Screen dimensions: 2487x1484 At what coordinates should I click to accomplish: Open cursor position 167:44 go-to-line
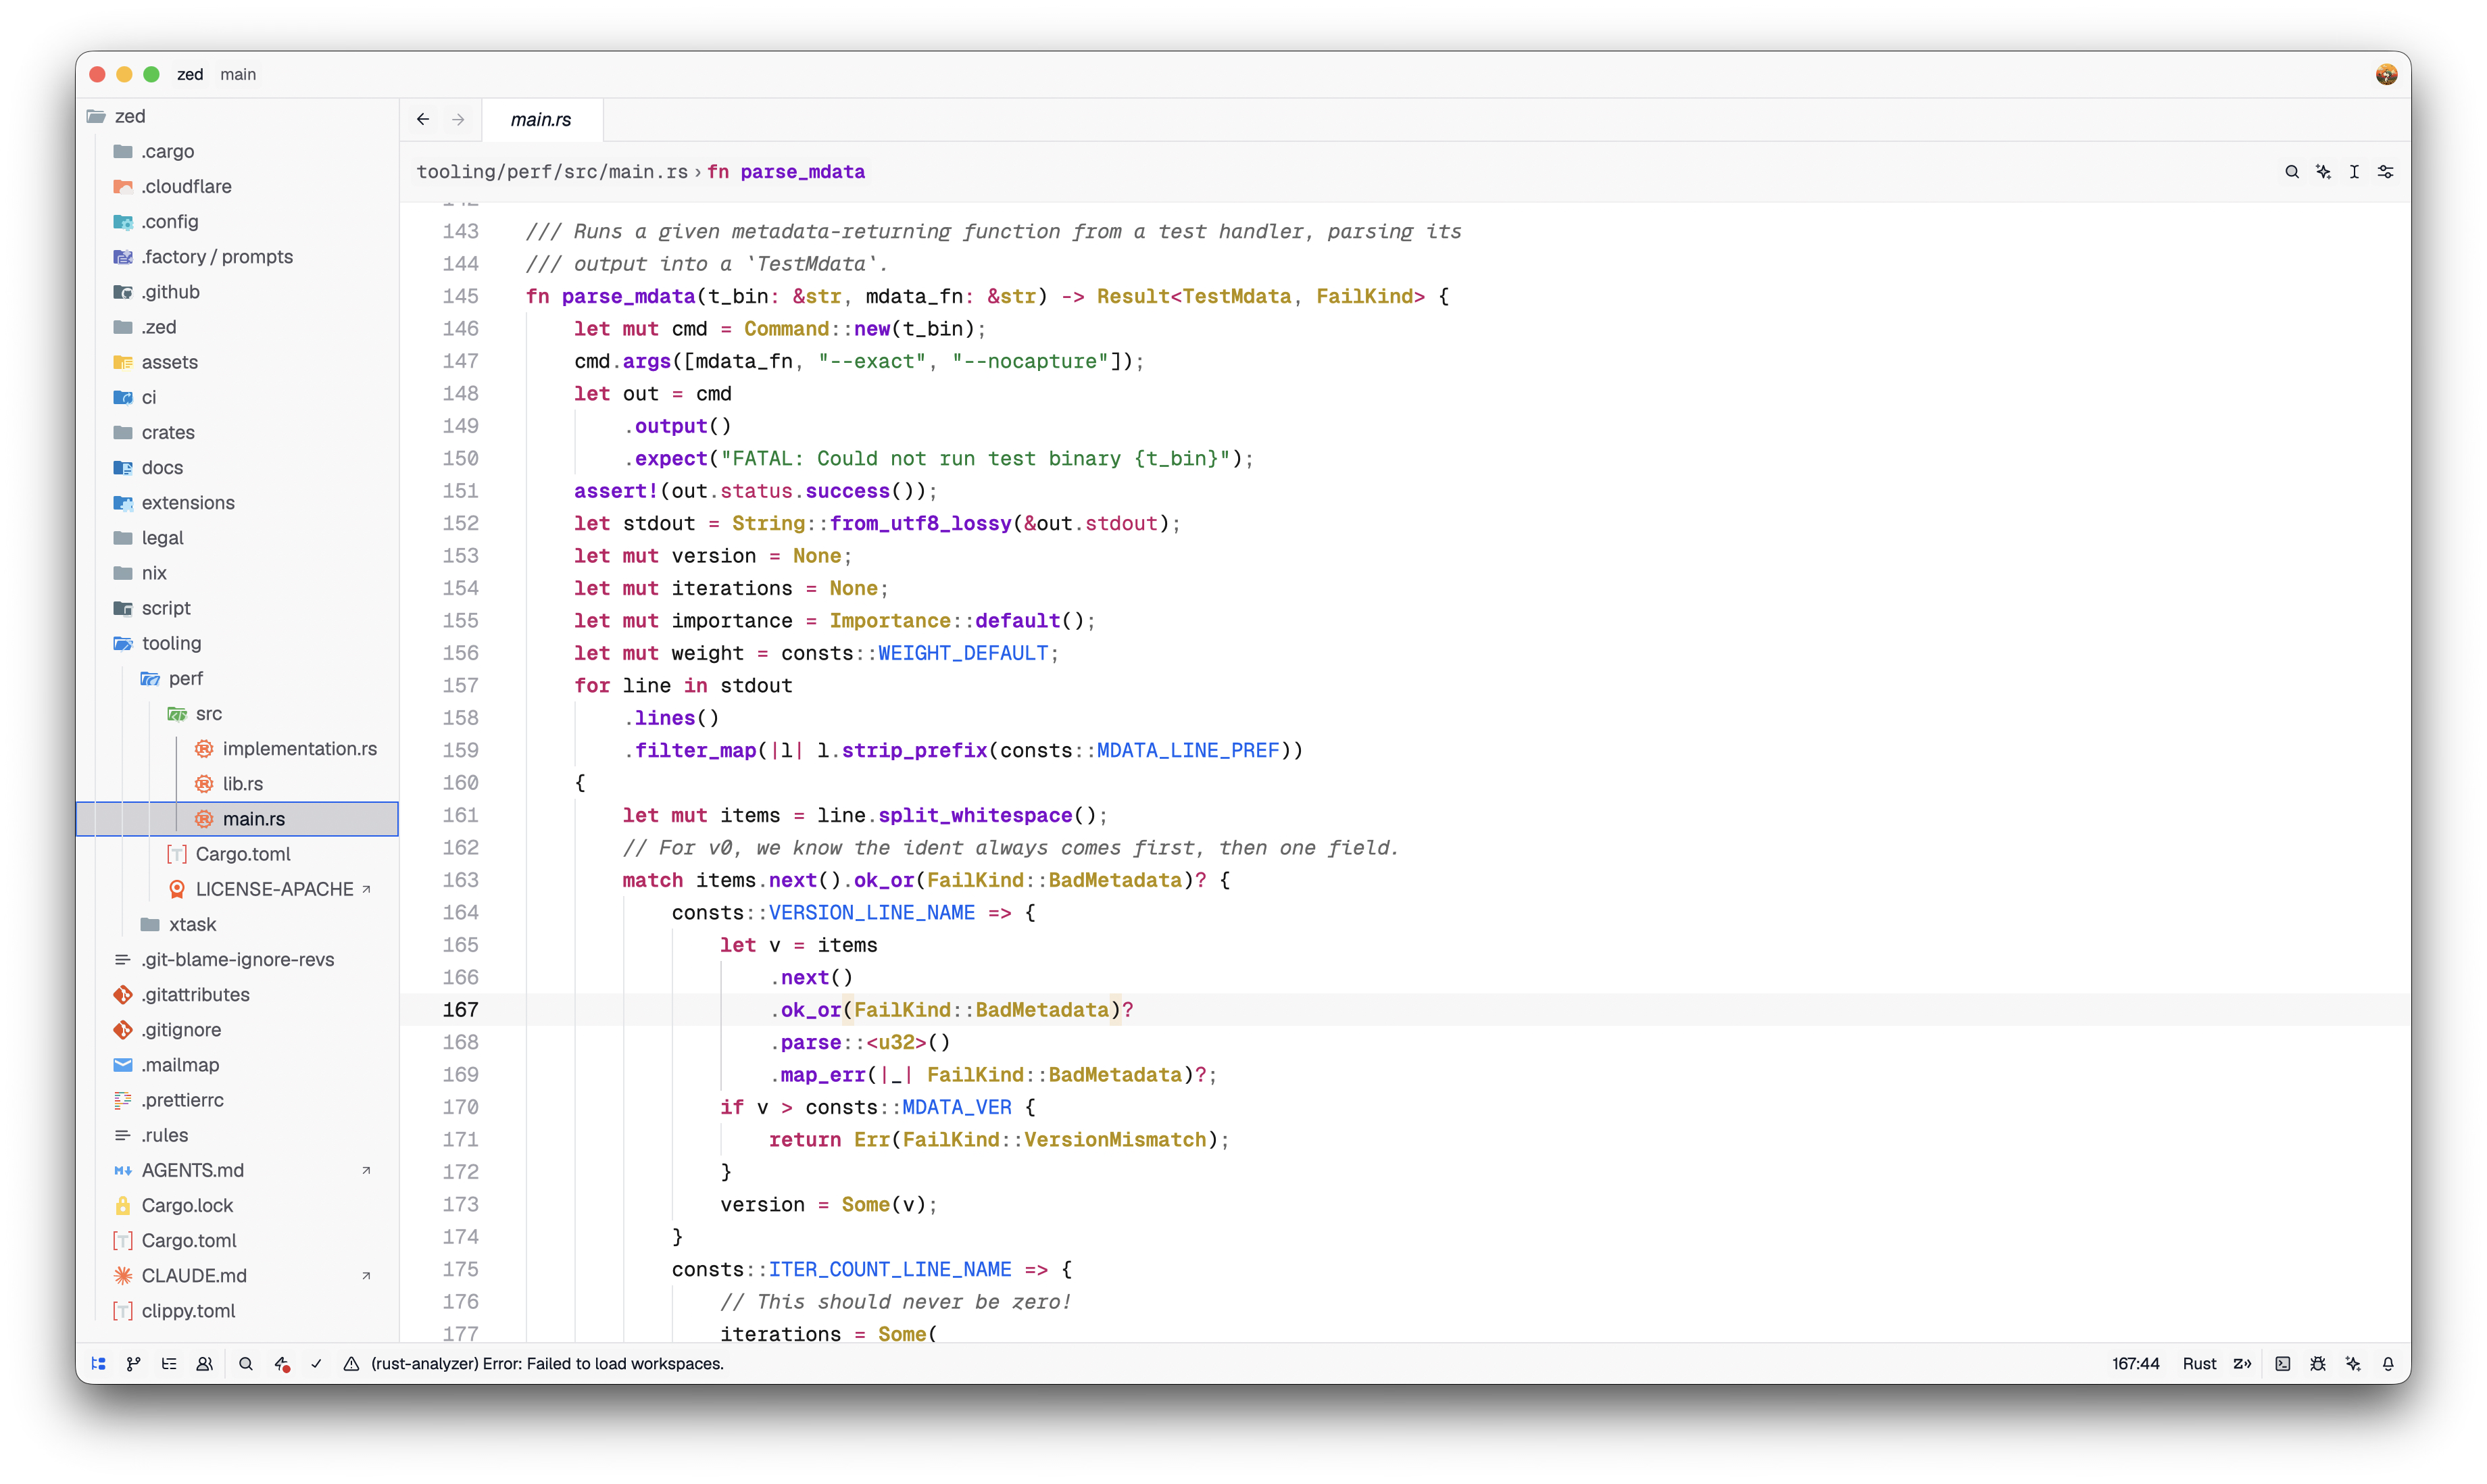2135,1363
